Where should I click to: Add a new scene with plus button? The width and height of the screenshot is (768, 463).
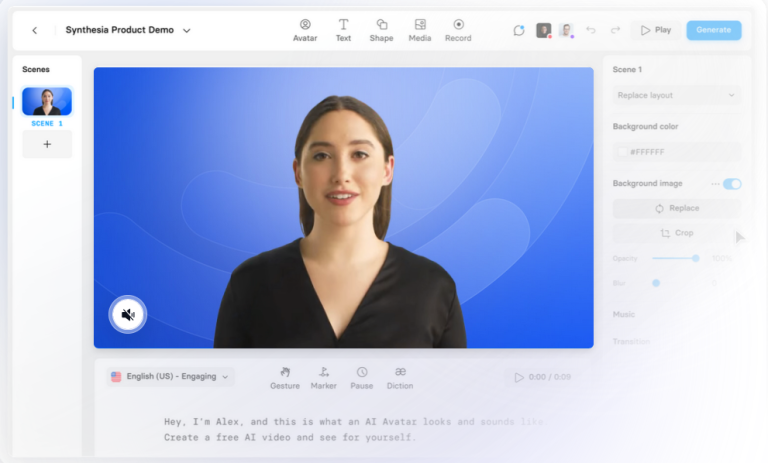click(x=47, y=144)
